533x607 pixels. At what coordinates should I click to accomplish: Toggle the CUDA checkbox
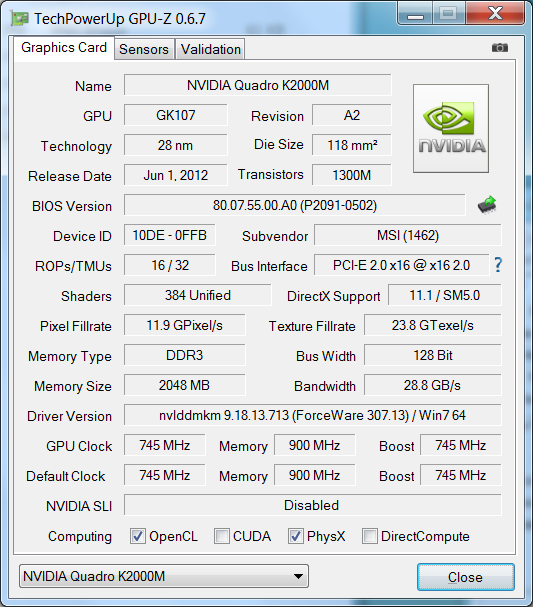(x=222, y=536)
